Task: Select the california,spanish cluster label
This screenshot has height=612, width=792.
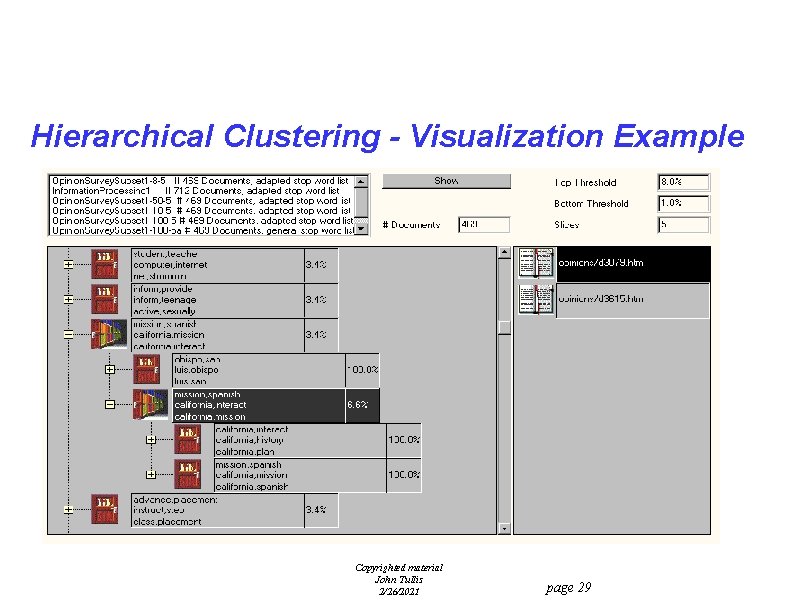Action: click(300, 475)
